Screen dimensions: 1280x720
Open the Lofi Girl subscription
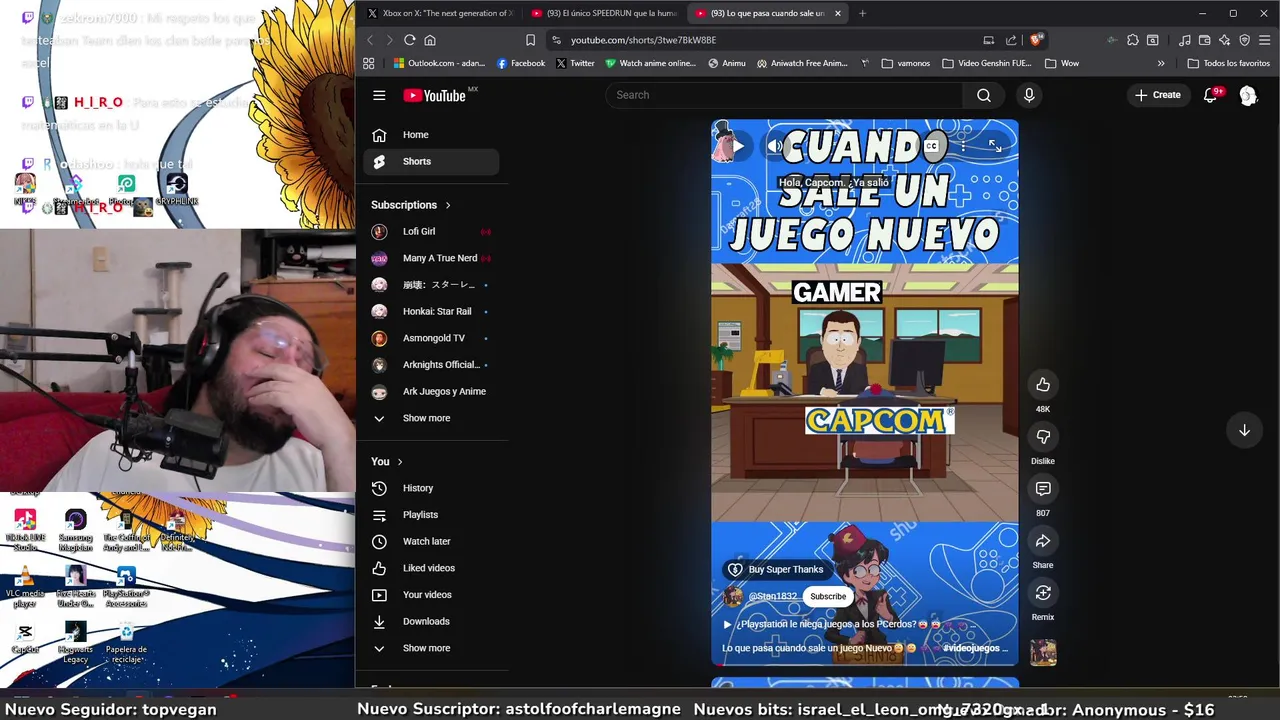432,231
